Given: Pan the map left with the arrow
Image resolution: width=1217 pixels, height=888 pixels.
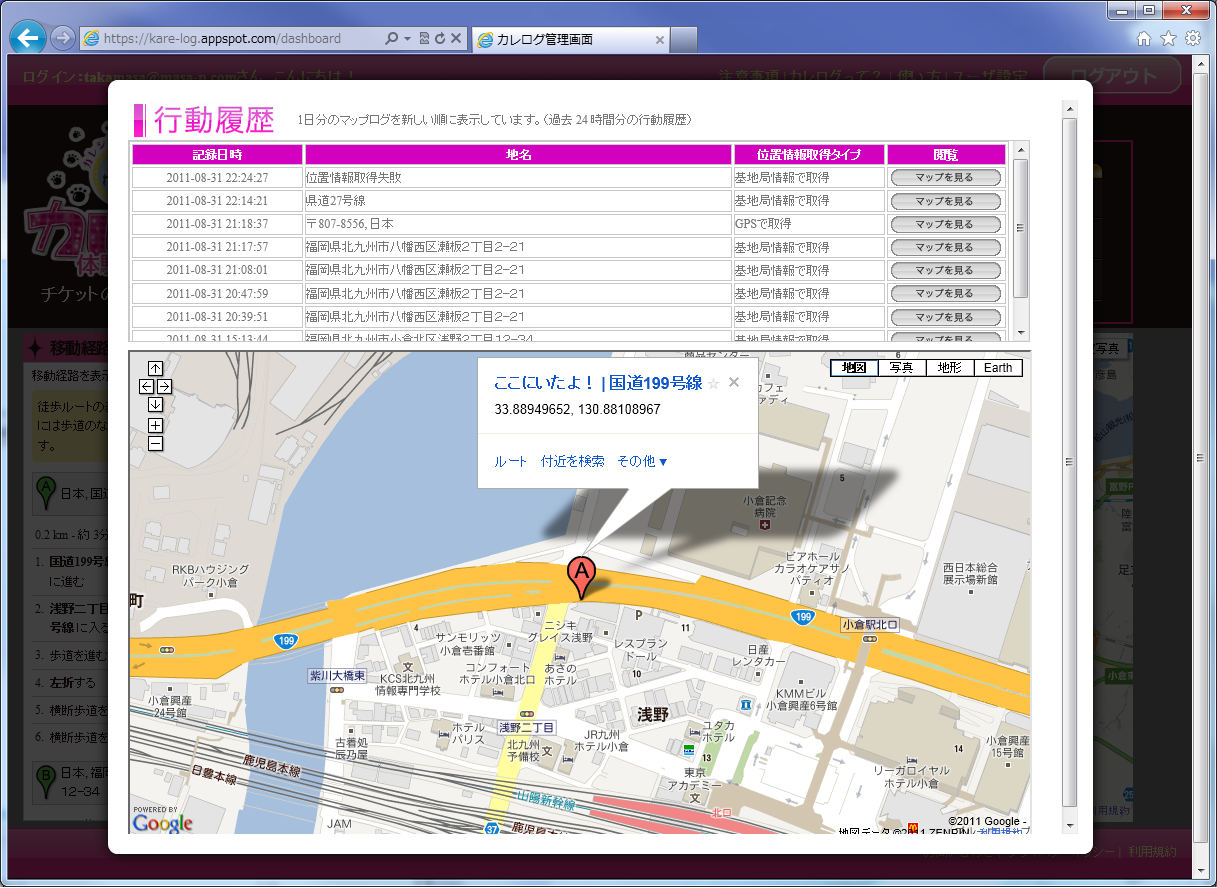Looking at the screenshot, I should tap(146, 386).
